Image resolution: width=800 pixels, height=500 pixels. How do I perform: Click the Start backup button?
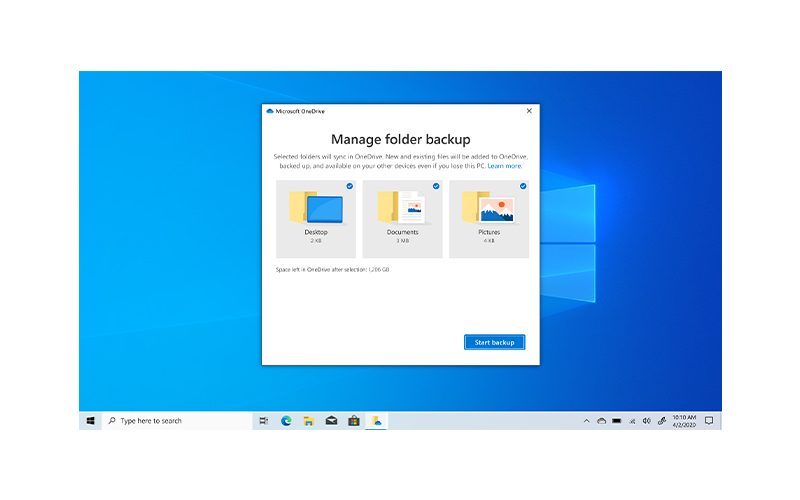coord(494,342)
